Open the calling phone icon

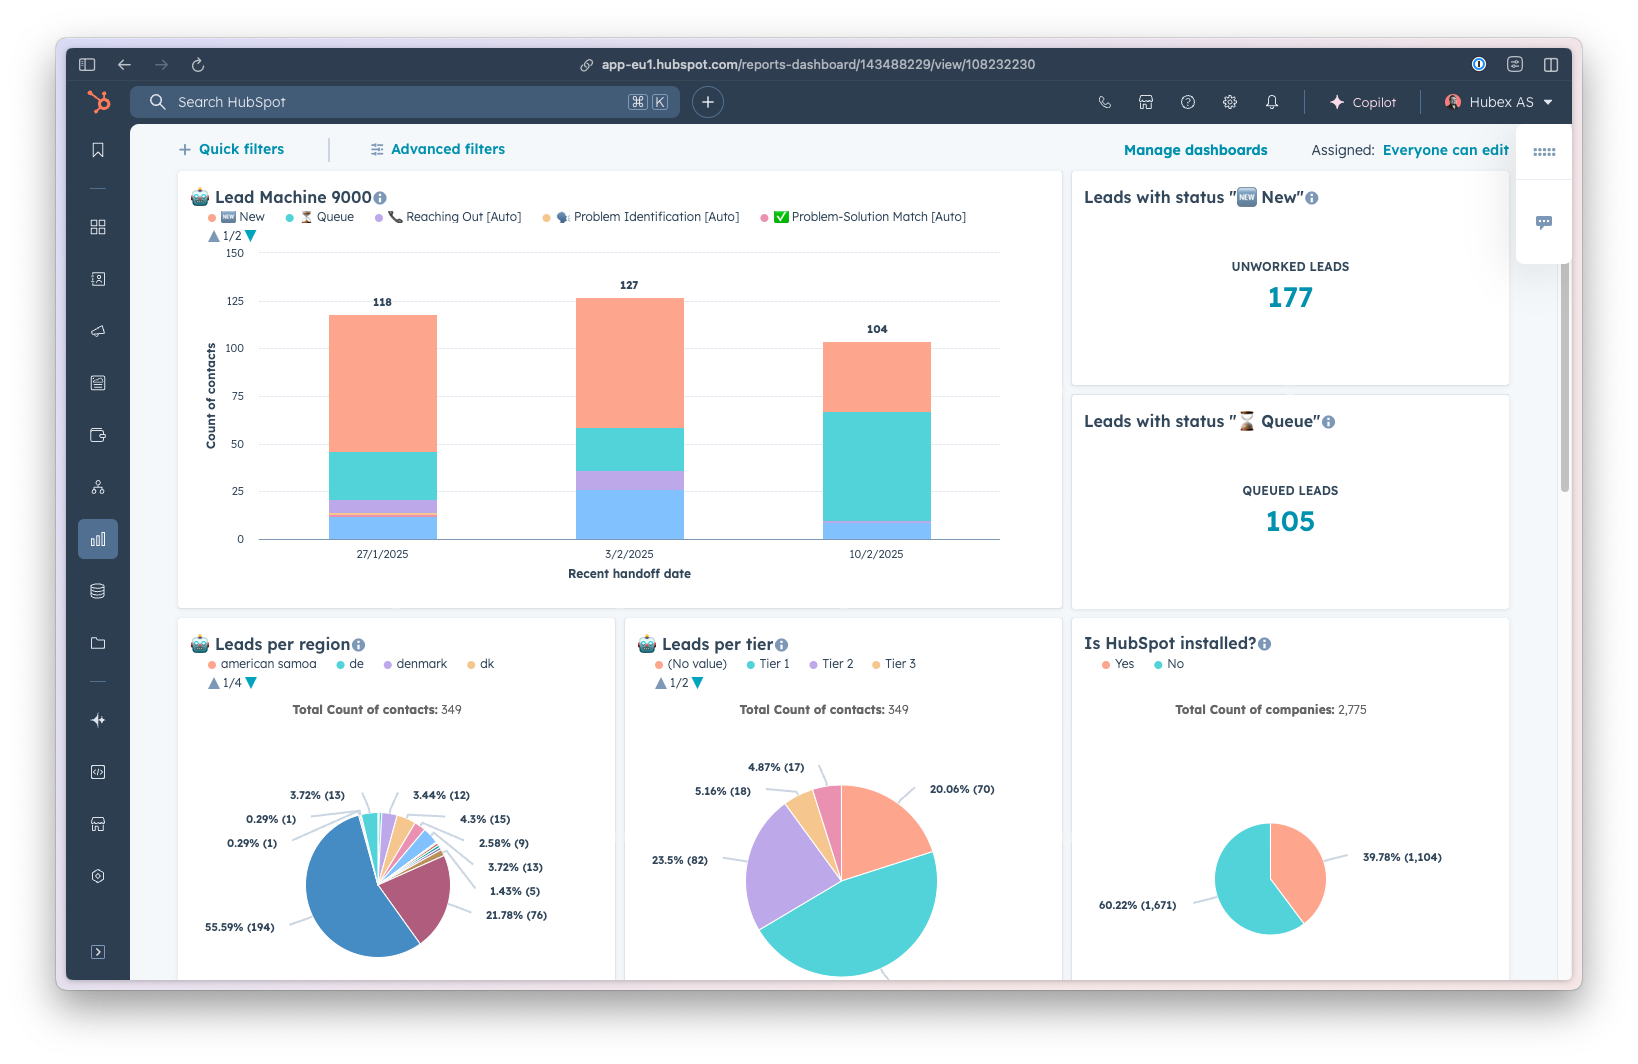point(1105,102)
